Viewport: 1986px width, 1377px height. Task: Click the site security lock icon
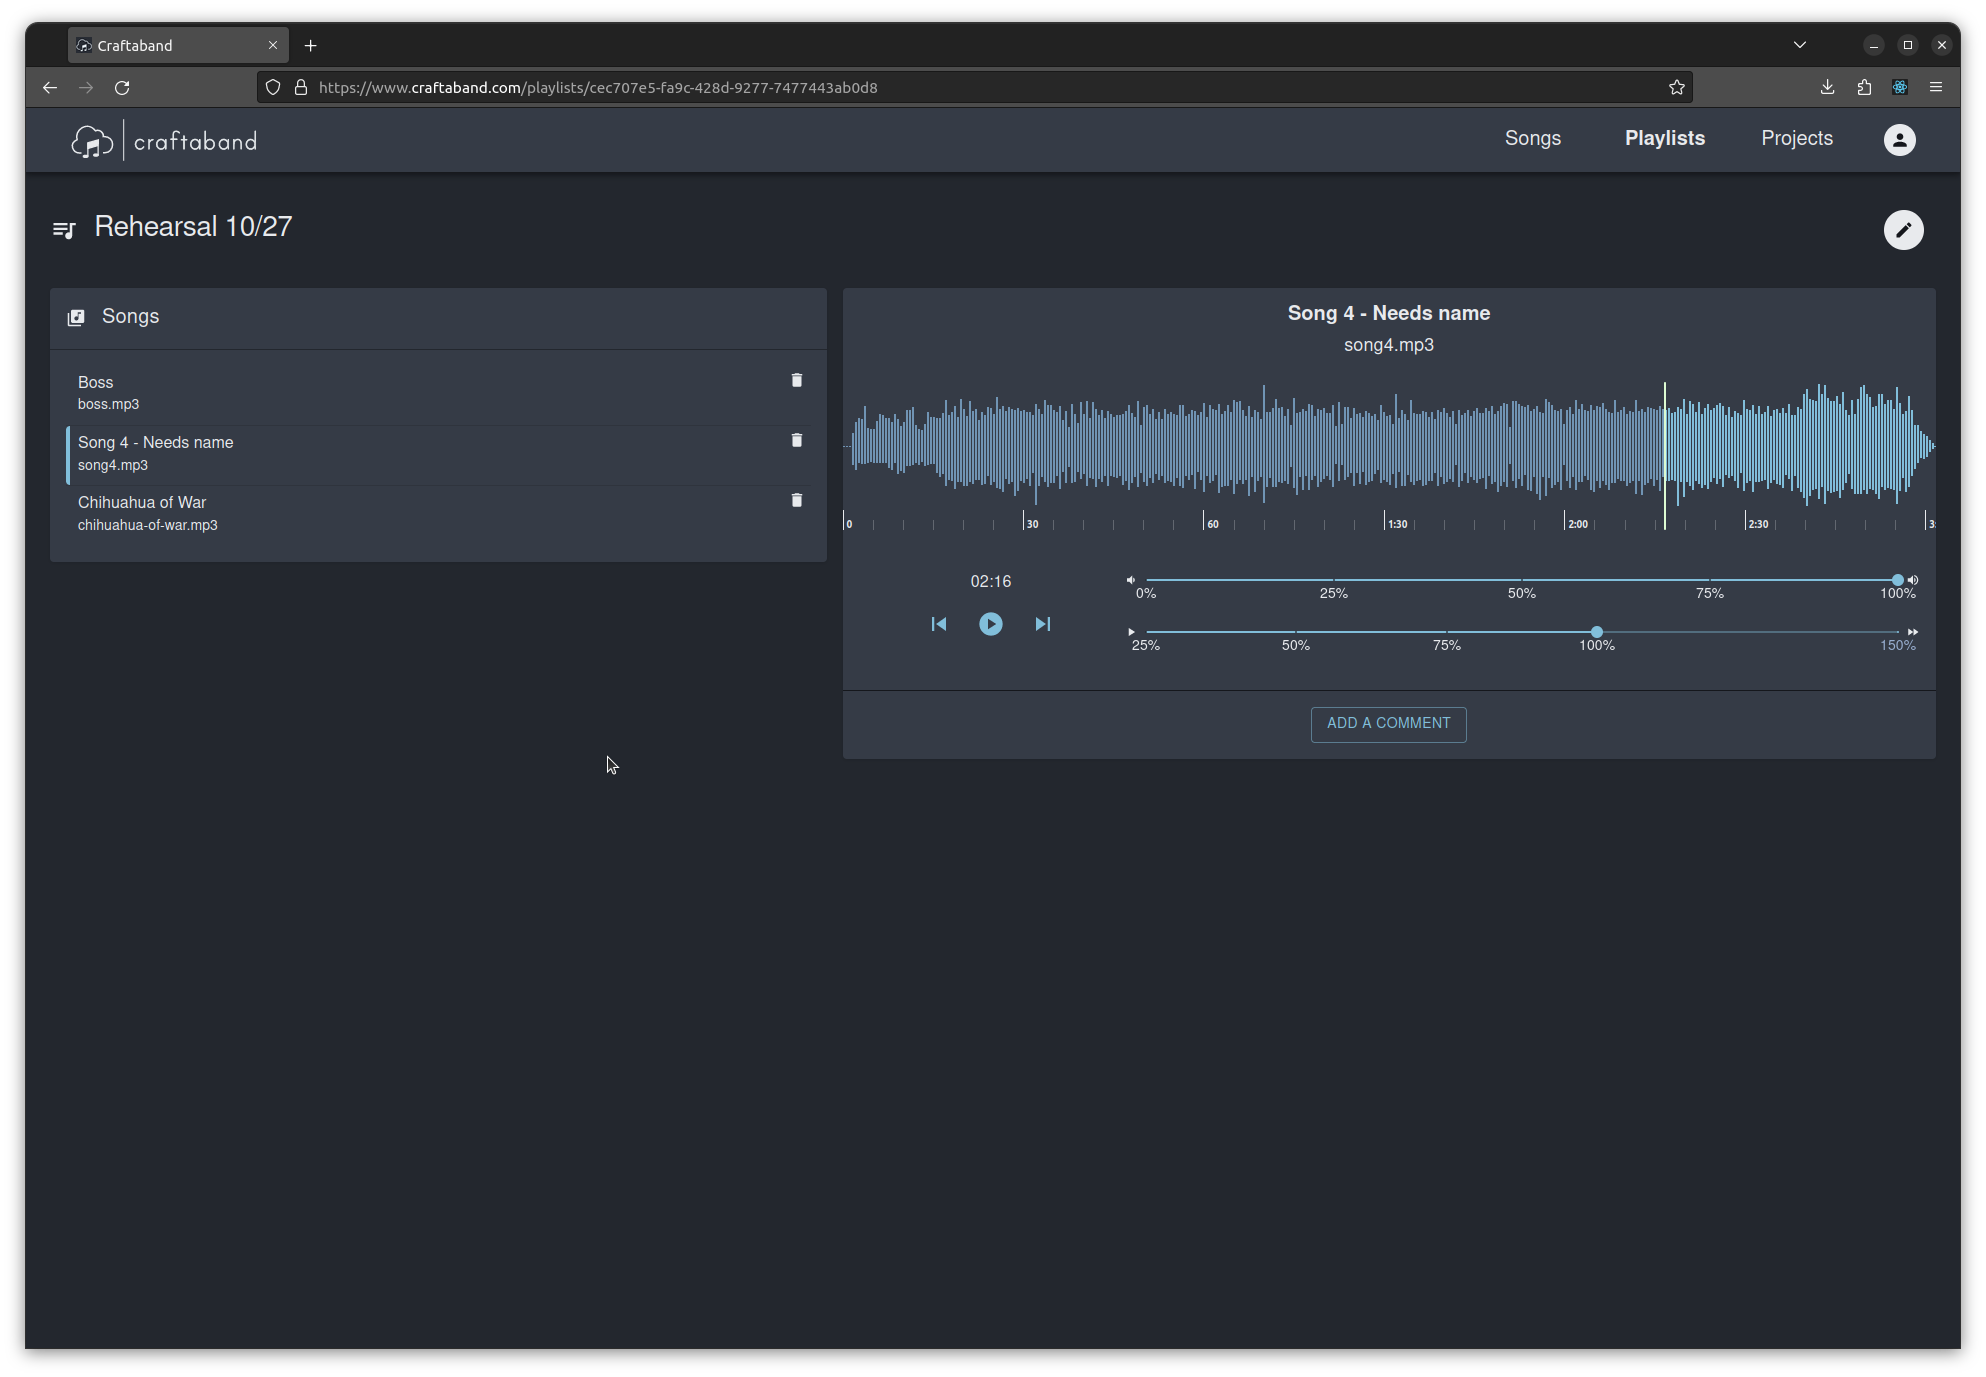(300, 88)
